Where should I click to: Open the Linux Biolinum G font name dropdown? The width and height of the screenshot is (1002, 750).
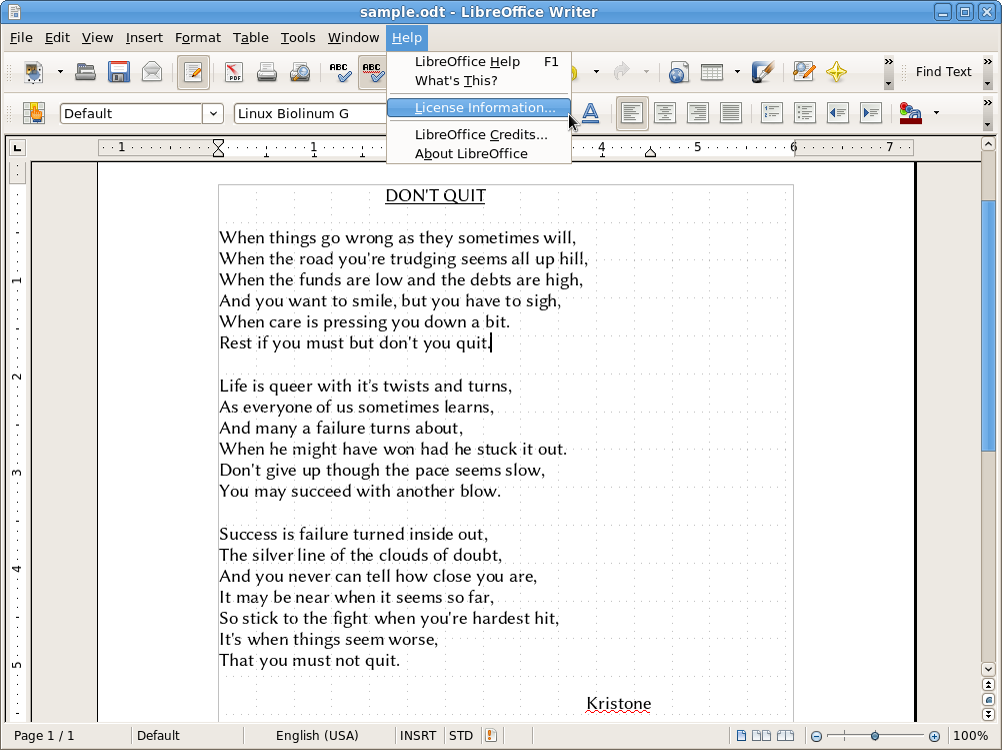point(308,113)
